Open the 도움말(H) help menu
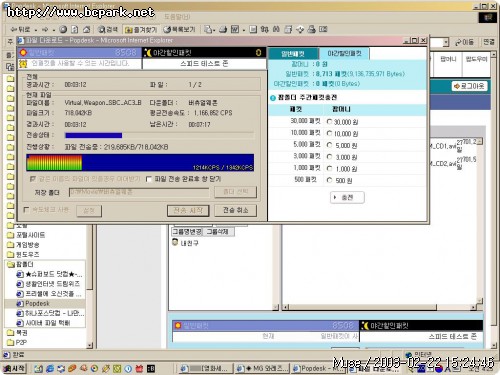This screenshot has width=500, height=375. [x=177, y=17]
